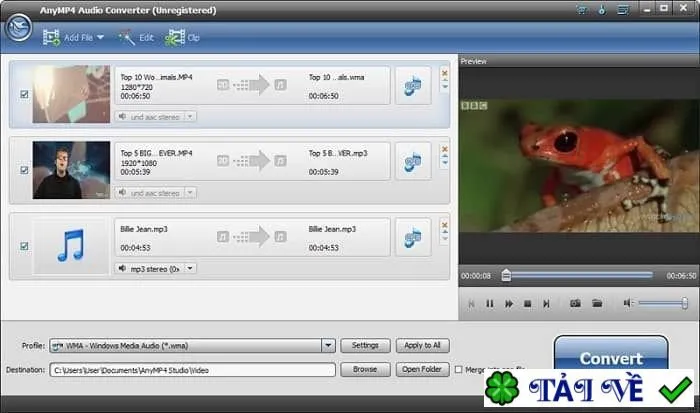Click the AnyMP4 logo icon

click(19, 28)
